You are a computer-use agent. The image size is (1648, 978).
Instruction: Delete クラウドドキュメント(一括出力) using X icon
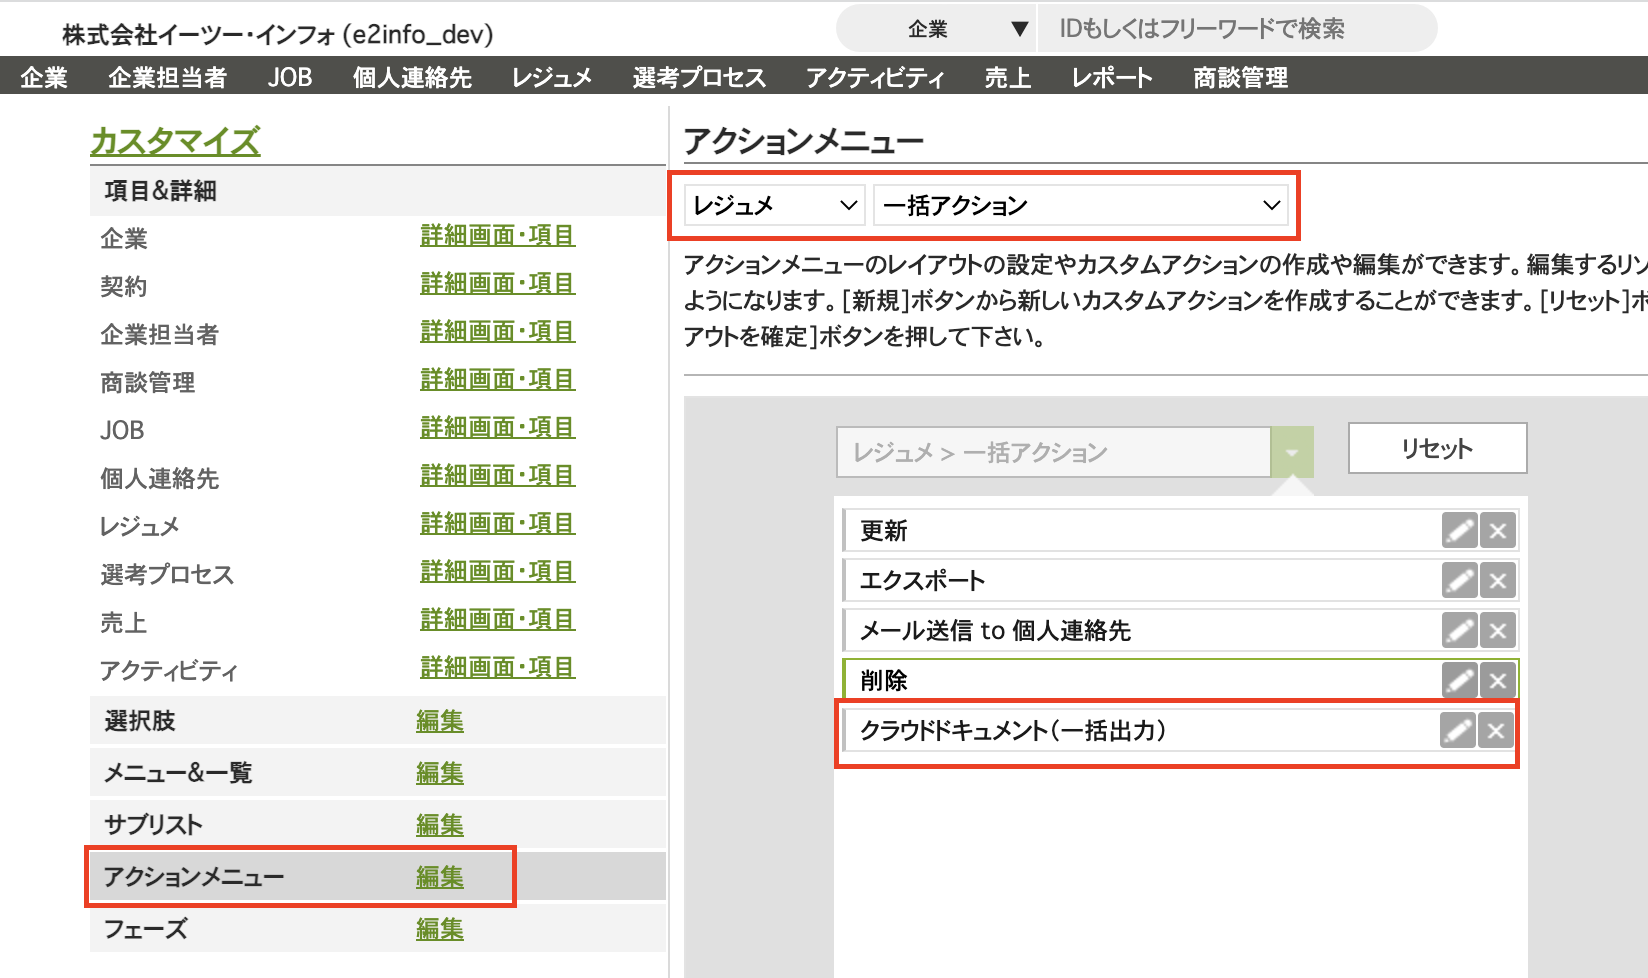pos(1496,731)
